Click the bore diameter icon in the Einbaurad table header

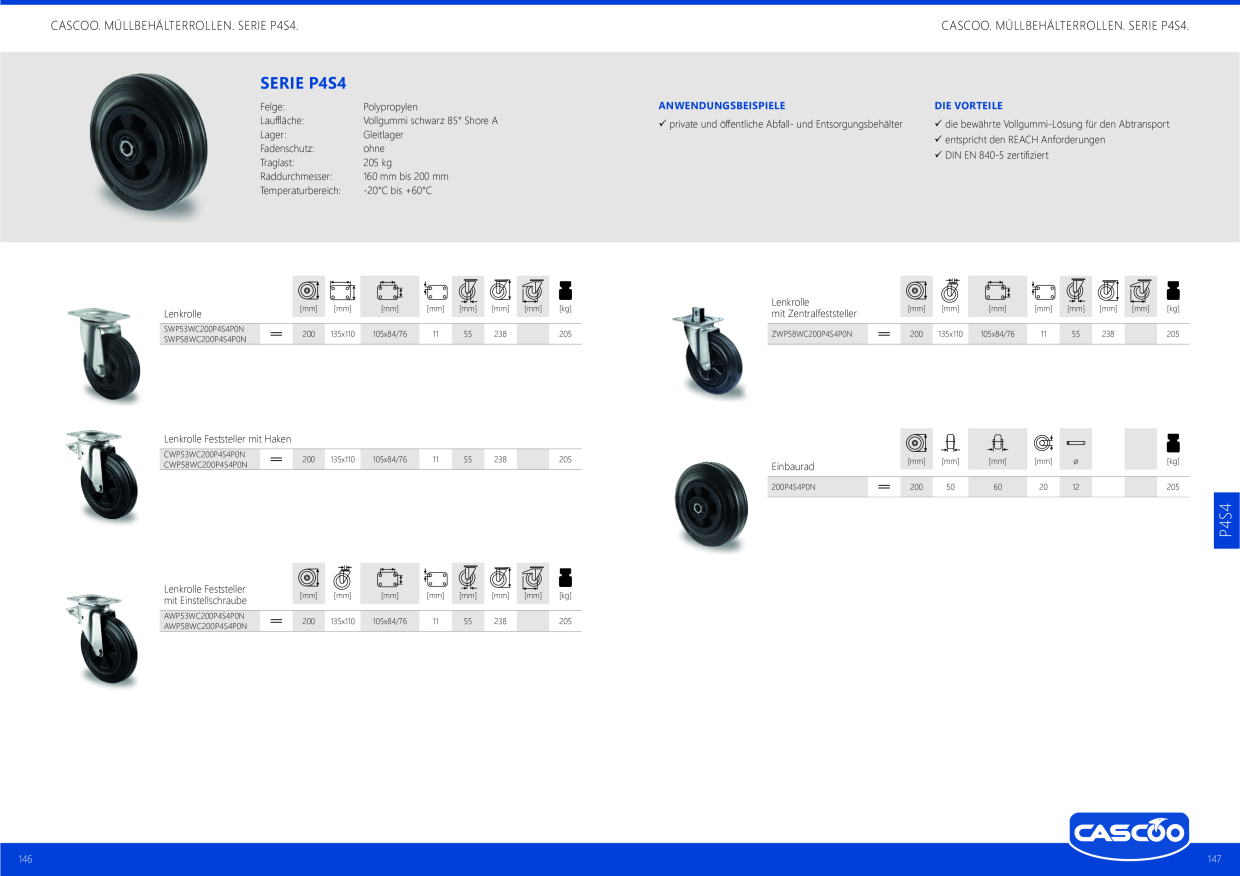(x=1043, y=443)
